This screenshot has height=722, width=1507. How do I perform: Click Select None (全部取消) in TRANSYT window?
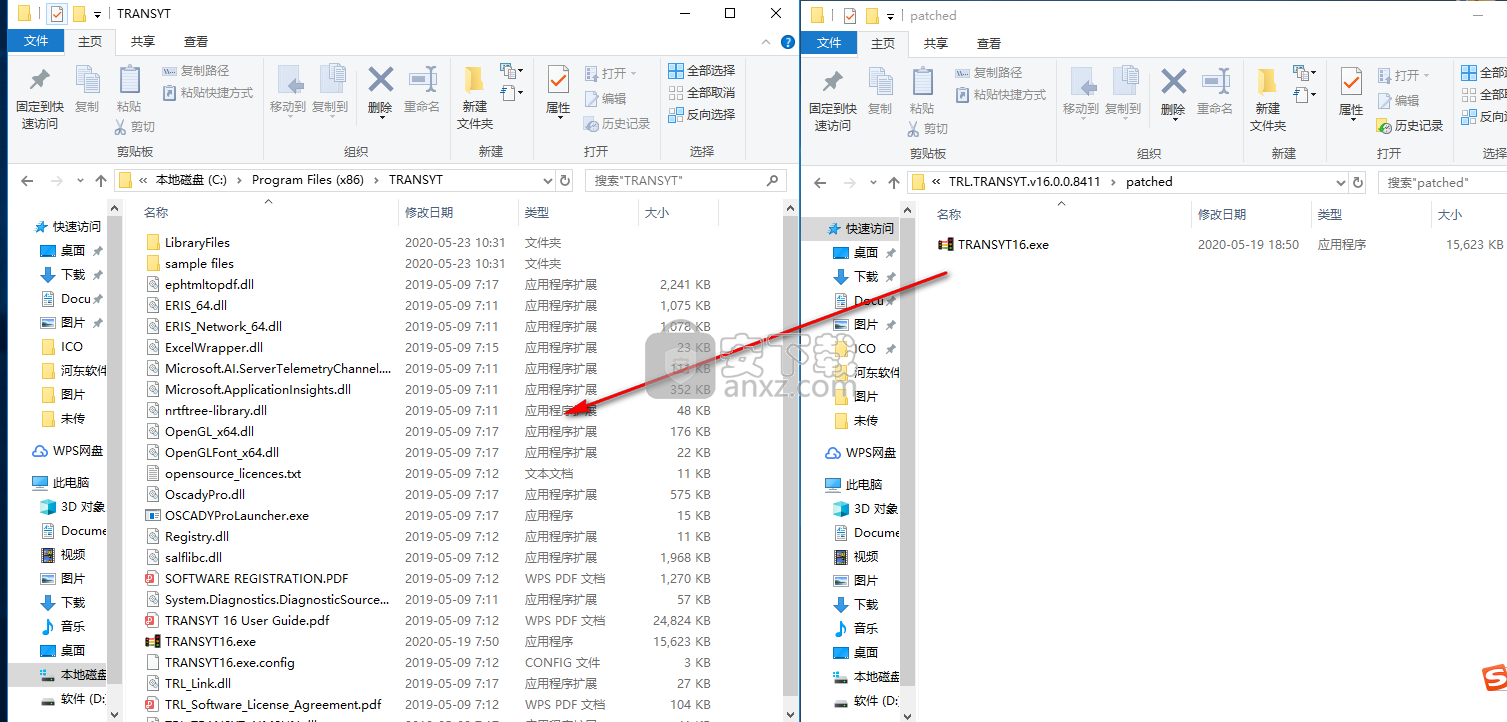(x=701, y=92)
